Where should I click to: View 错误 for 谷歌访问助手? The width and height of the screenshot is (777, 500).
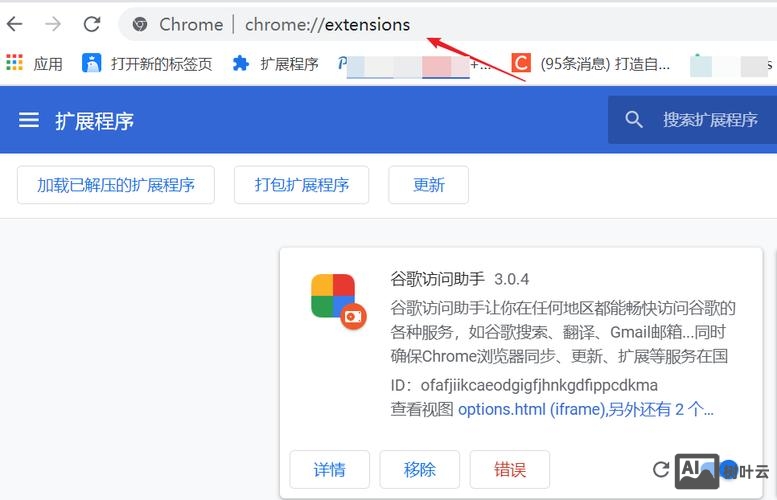point(510,469)
